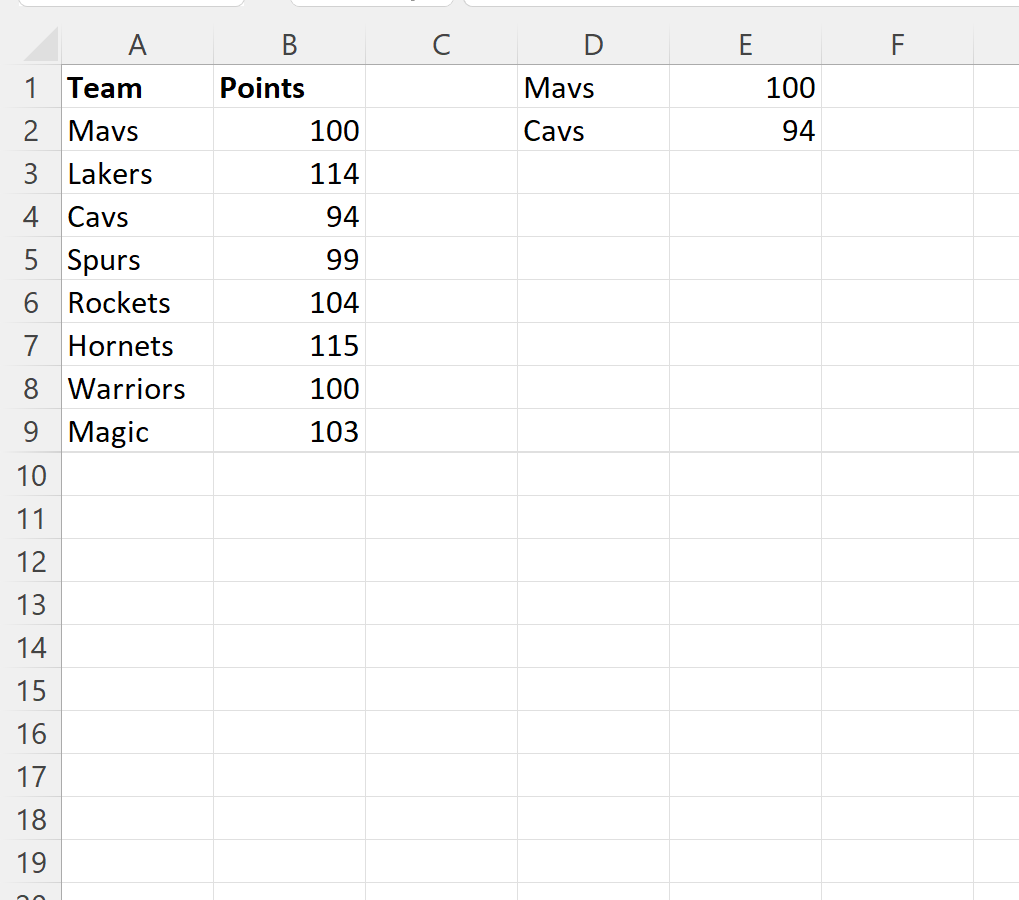This screenshot has height=900, width=1019.
Task: Select the Hornets cell
Action: 137,345
